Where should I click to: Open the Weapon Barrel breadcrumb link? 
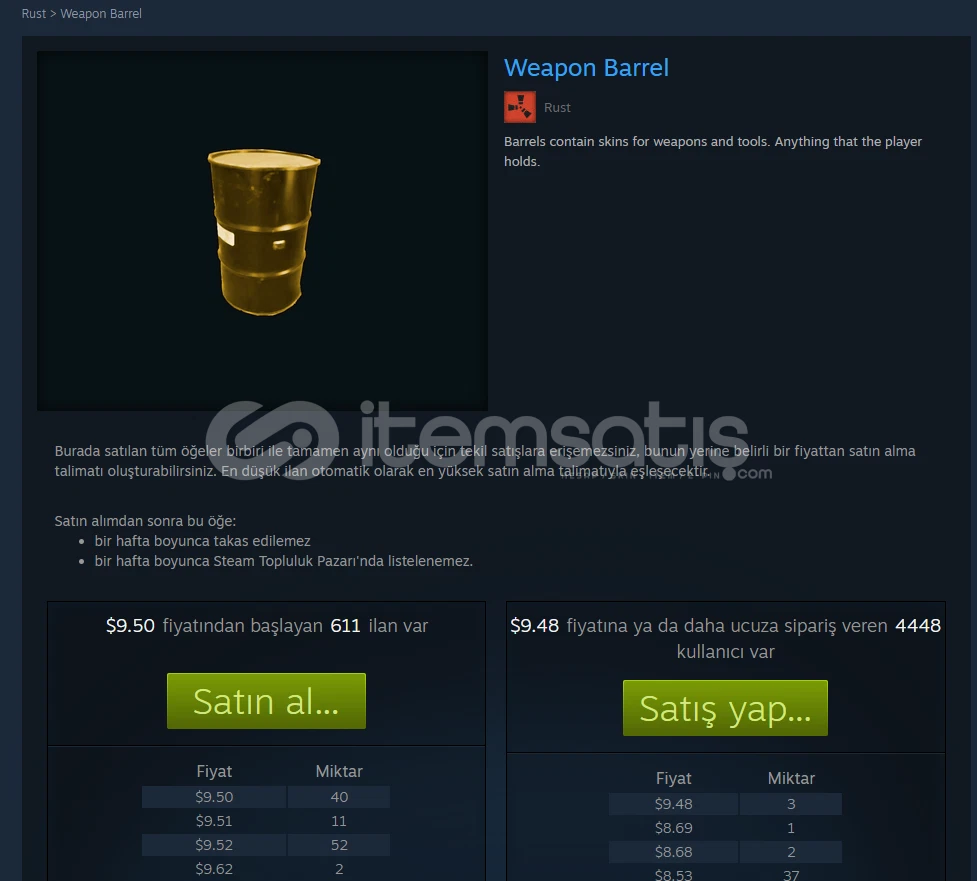pyautogui.click(x=101, y=14)
